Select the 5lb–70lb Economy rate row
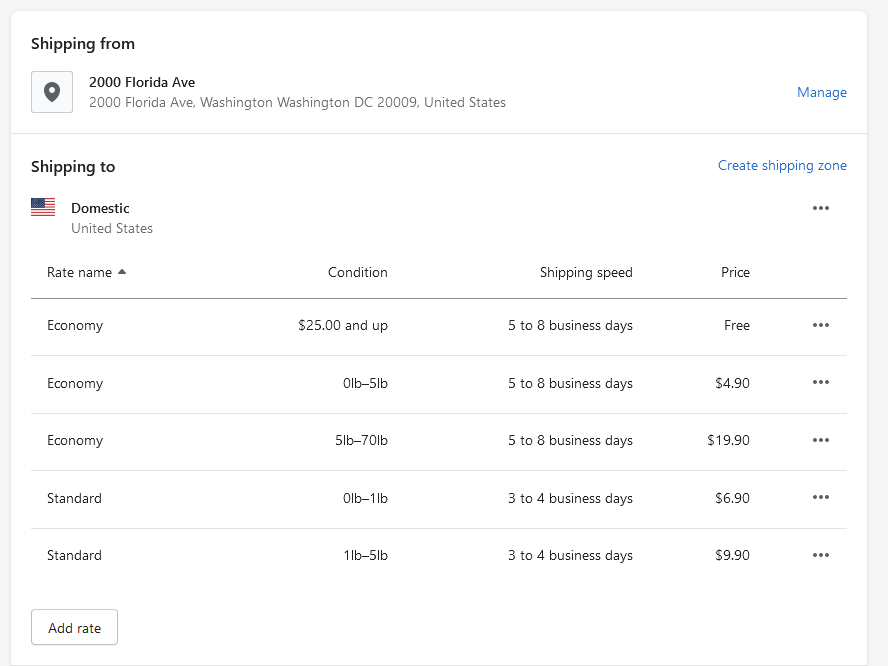The image size is (888, 666). click(x=361, y=441)
